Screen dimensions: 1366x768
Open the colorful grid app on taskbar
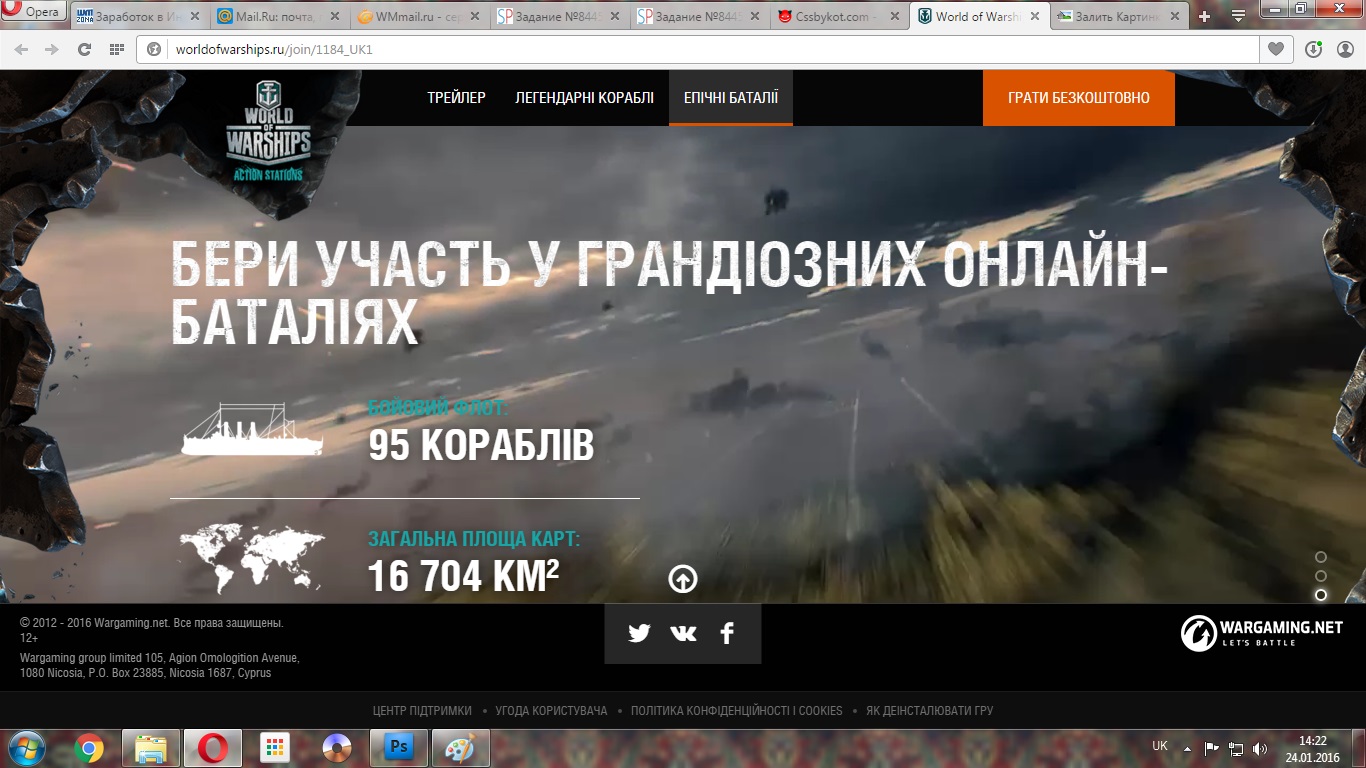(x=274, y=748)
